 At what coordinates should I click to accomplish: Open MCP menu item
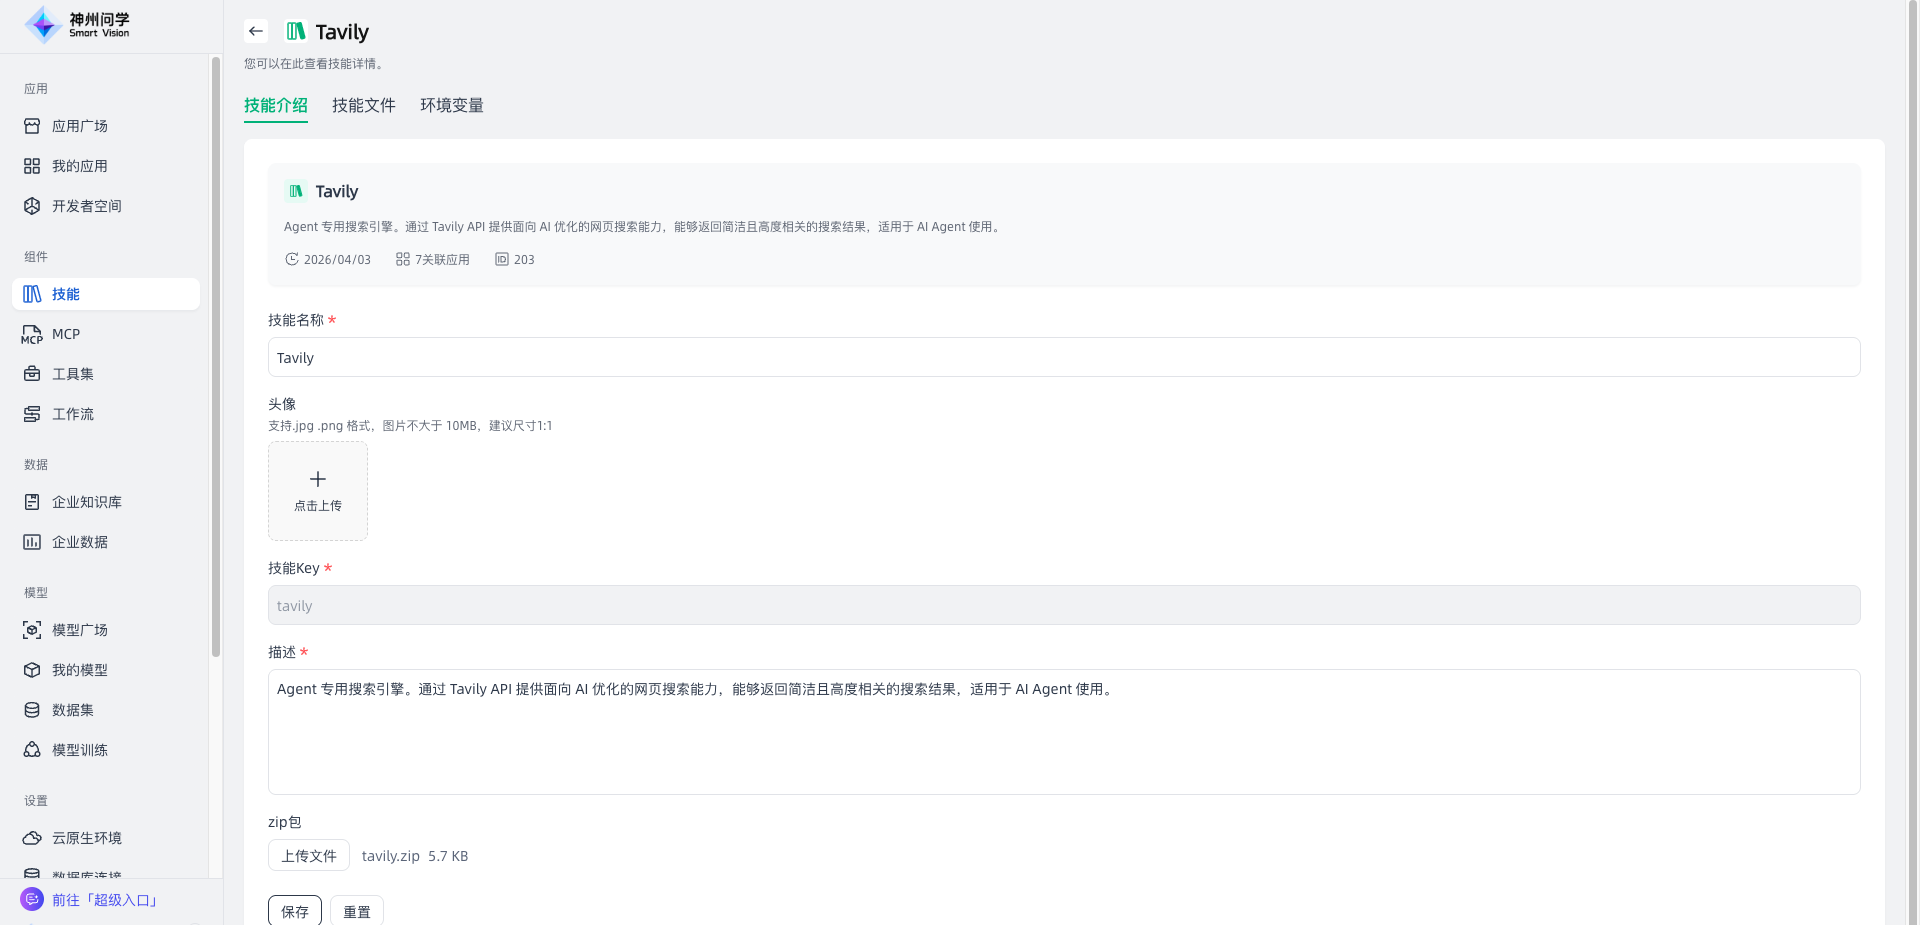[106, 334]
